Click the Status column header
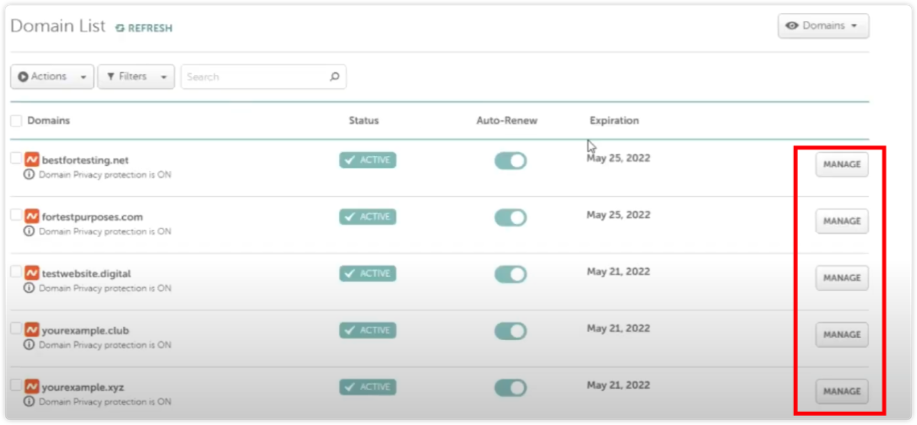 pyautogui.click(x=364, y=121)
